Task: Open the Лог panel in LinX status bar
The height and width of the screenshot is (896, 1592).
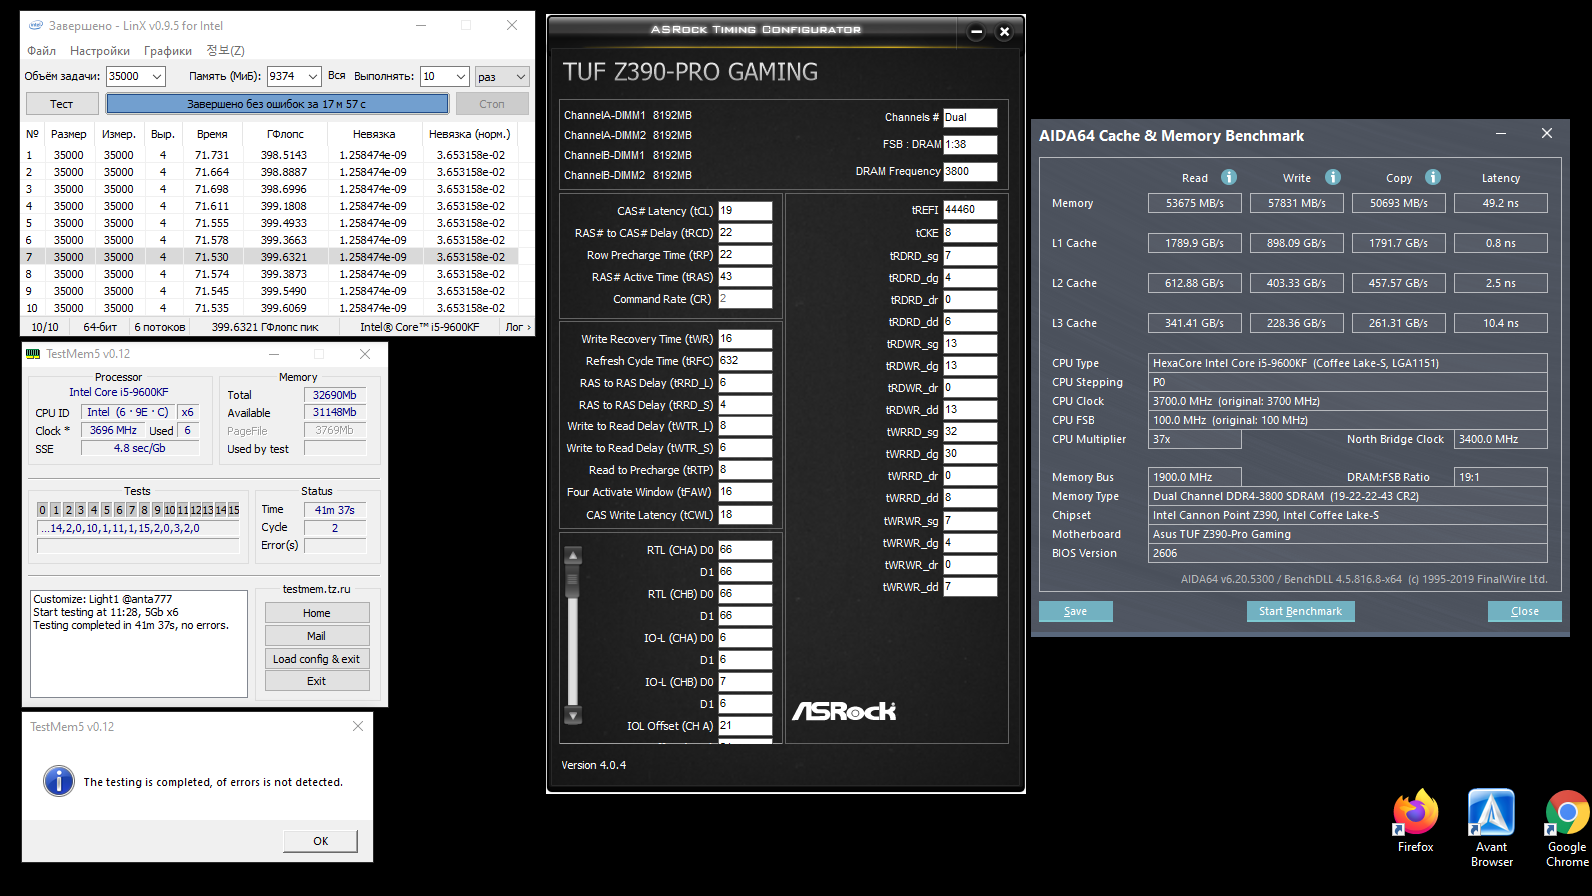Action: [x=518, y=327]
